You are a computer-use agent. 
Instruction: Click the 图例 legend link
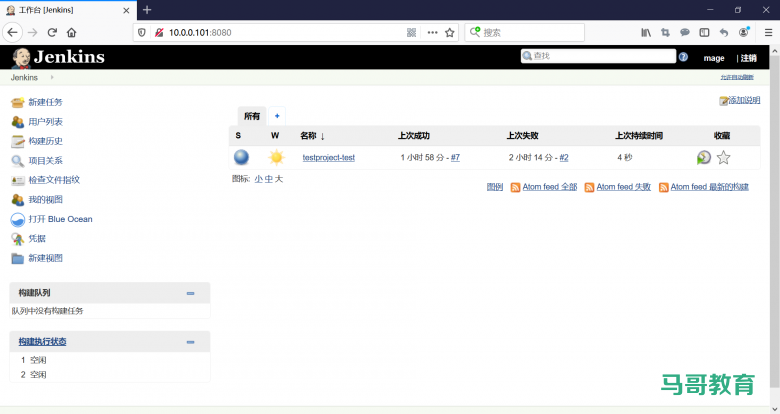pyautogui.click(x=495, y=187)
